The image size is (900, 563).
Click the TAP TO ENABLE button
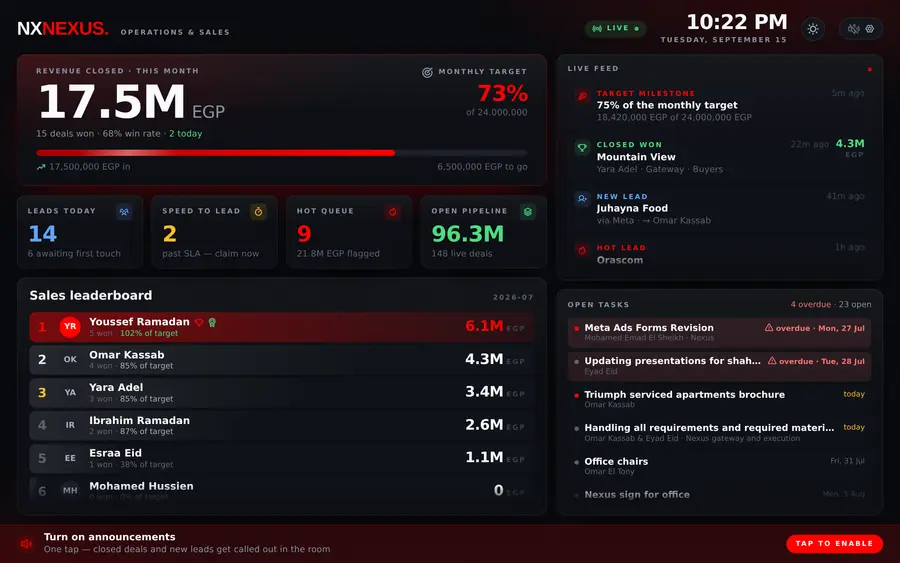pos(834,543)
